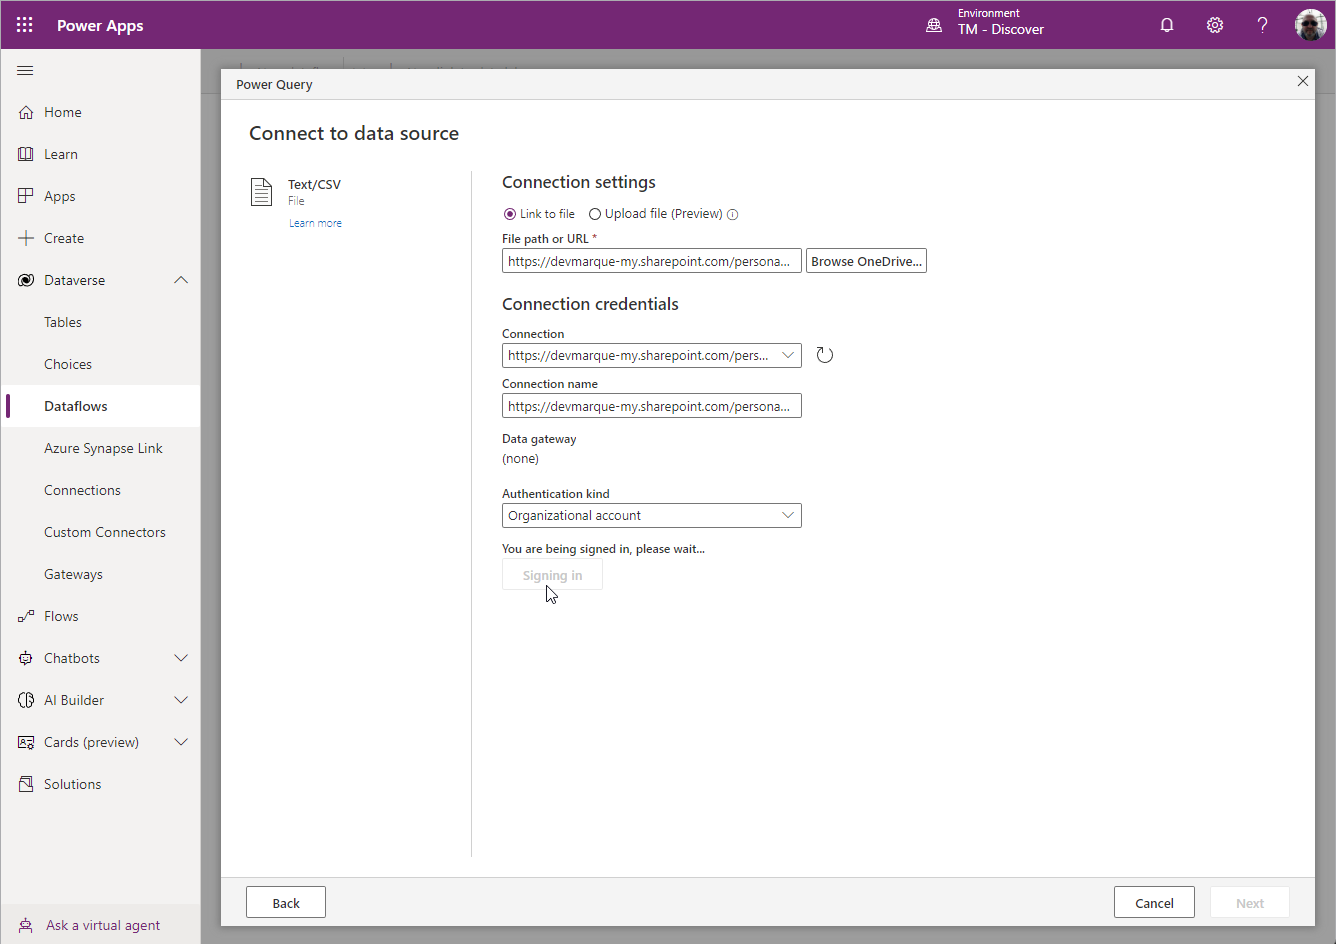Open Gateways in the sidebar
This screenshot has width=1336, height=944.
click(x=73, y=574)
